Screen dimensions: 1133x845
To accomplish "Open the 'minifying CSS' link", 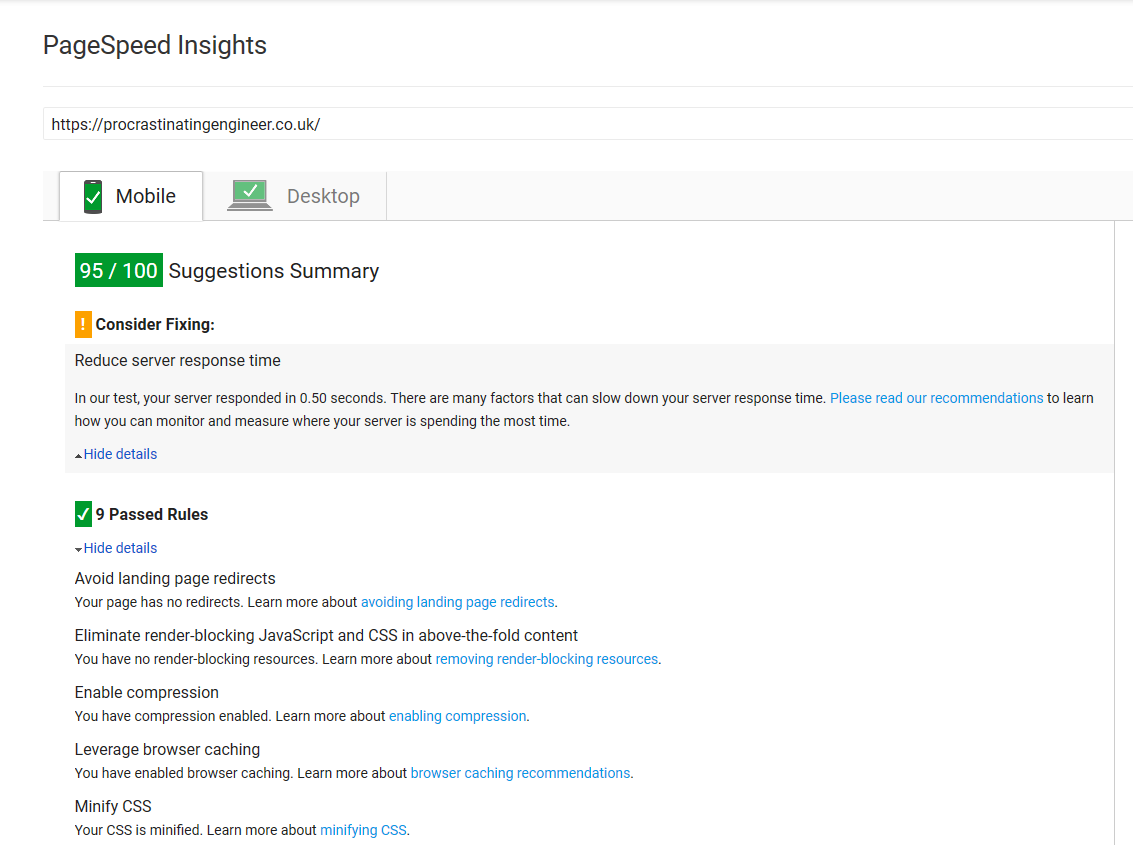I will click(363, 830).
